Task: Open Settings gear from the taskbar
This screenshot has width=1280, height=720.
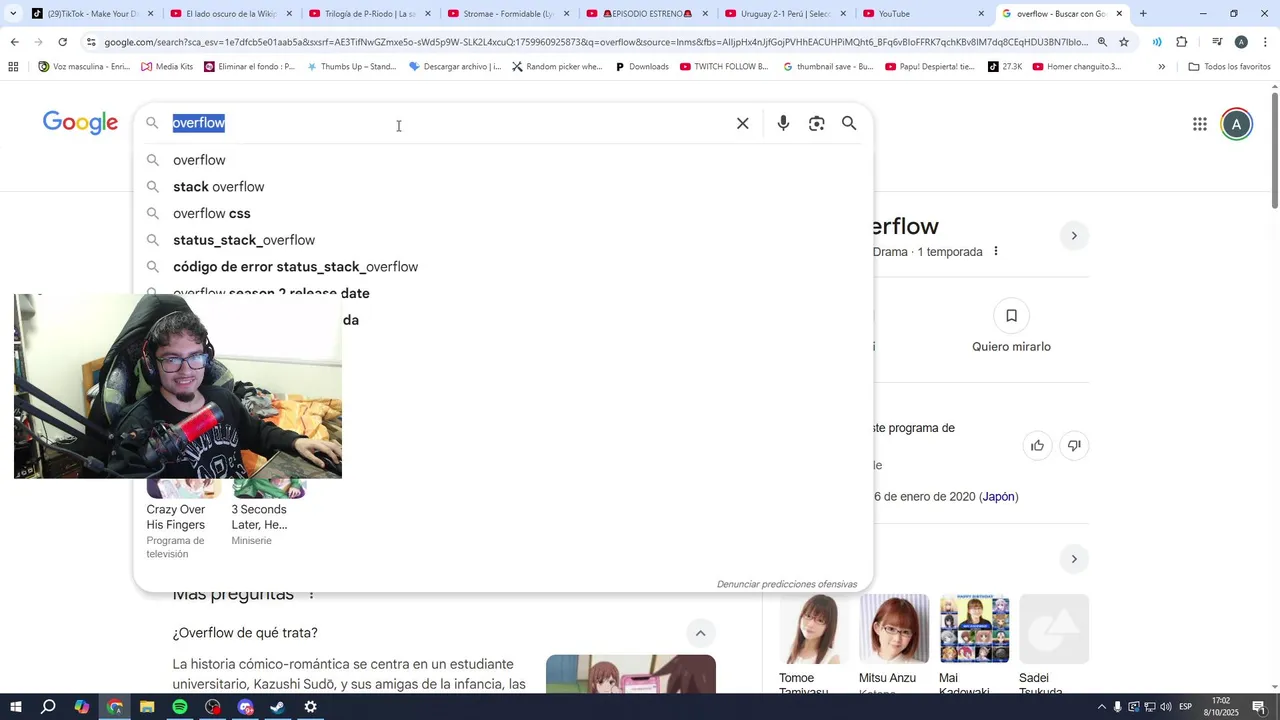Action: [x=311, y=707]
